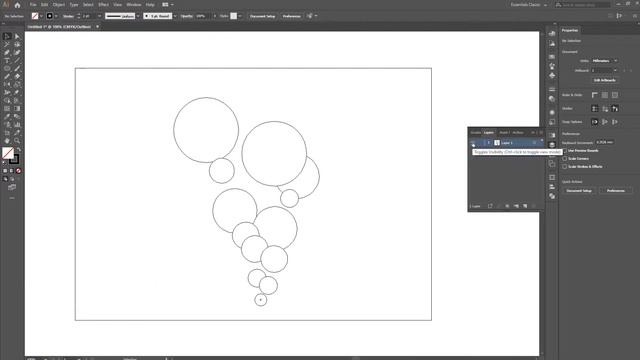Select the Pen tool
Viewport: 640px width, 360px height.
click(7, 52)
